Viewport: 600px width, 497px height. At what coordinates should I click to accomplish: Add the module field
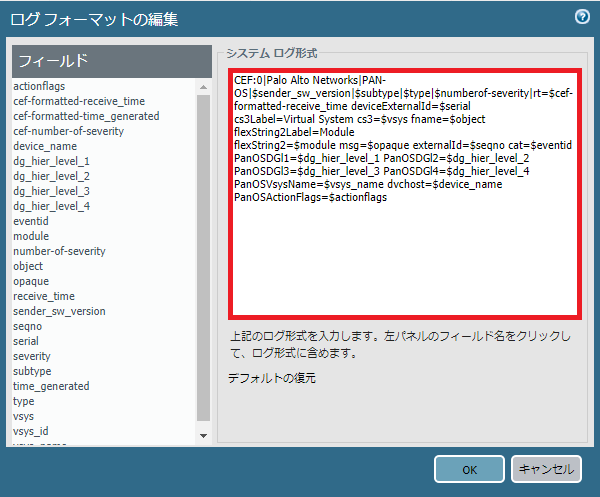(31, 236)
